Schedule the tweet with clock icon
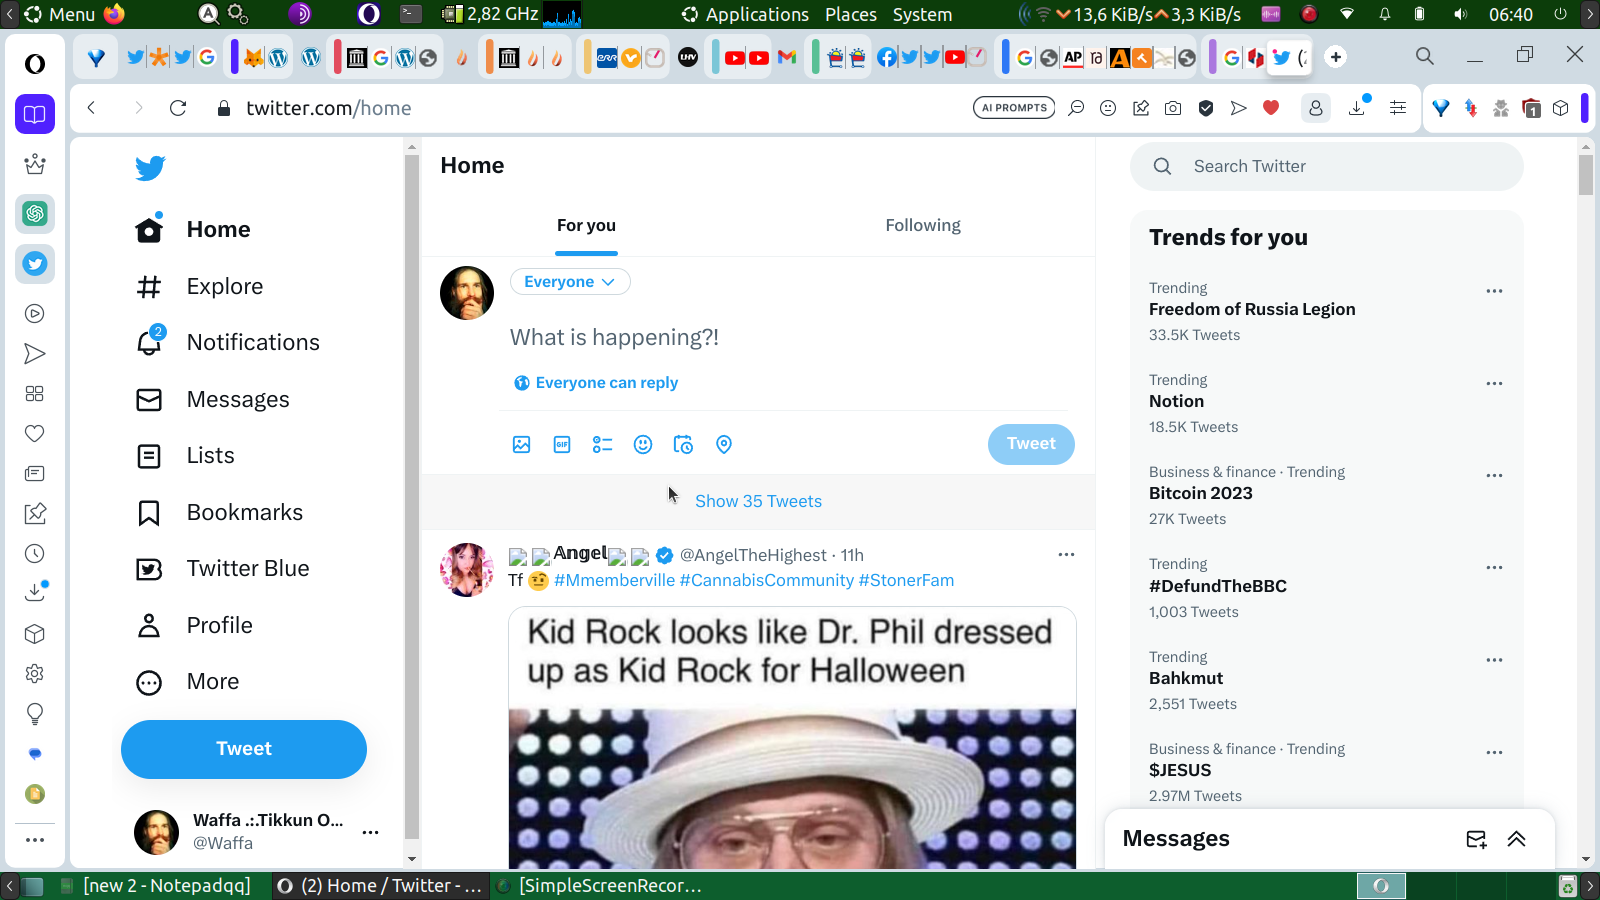Screen dimensions: 1600x900 [683, 445]
